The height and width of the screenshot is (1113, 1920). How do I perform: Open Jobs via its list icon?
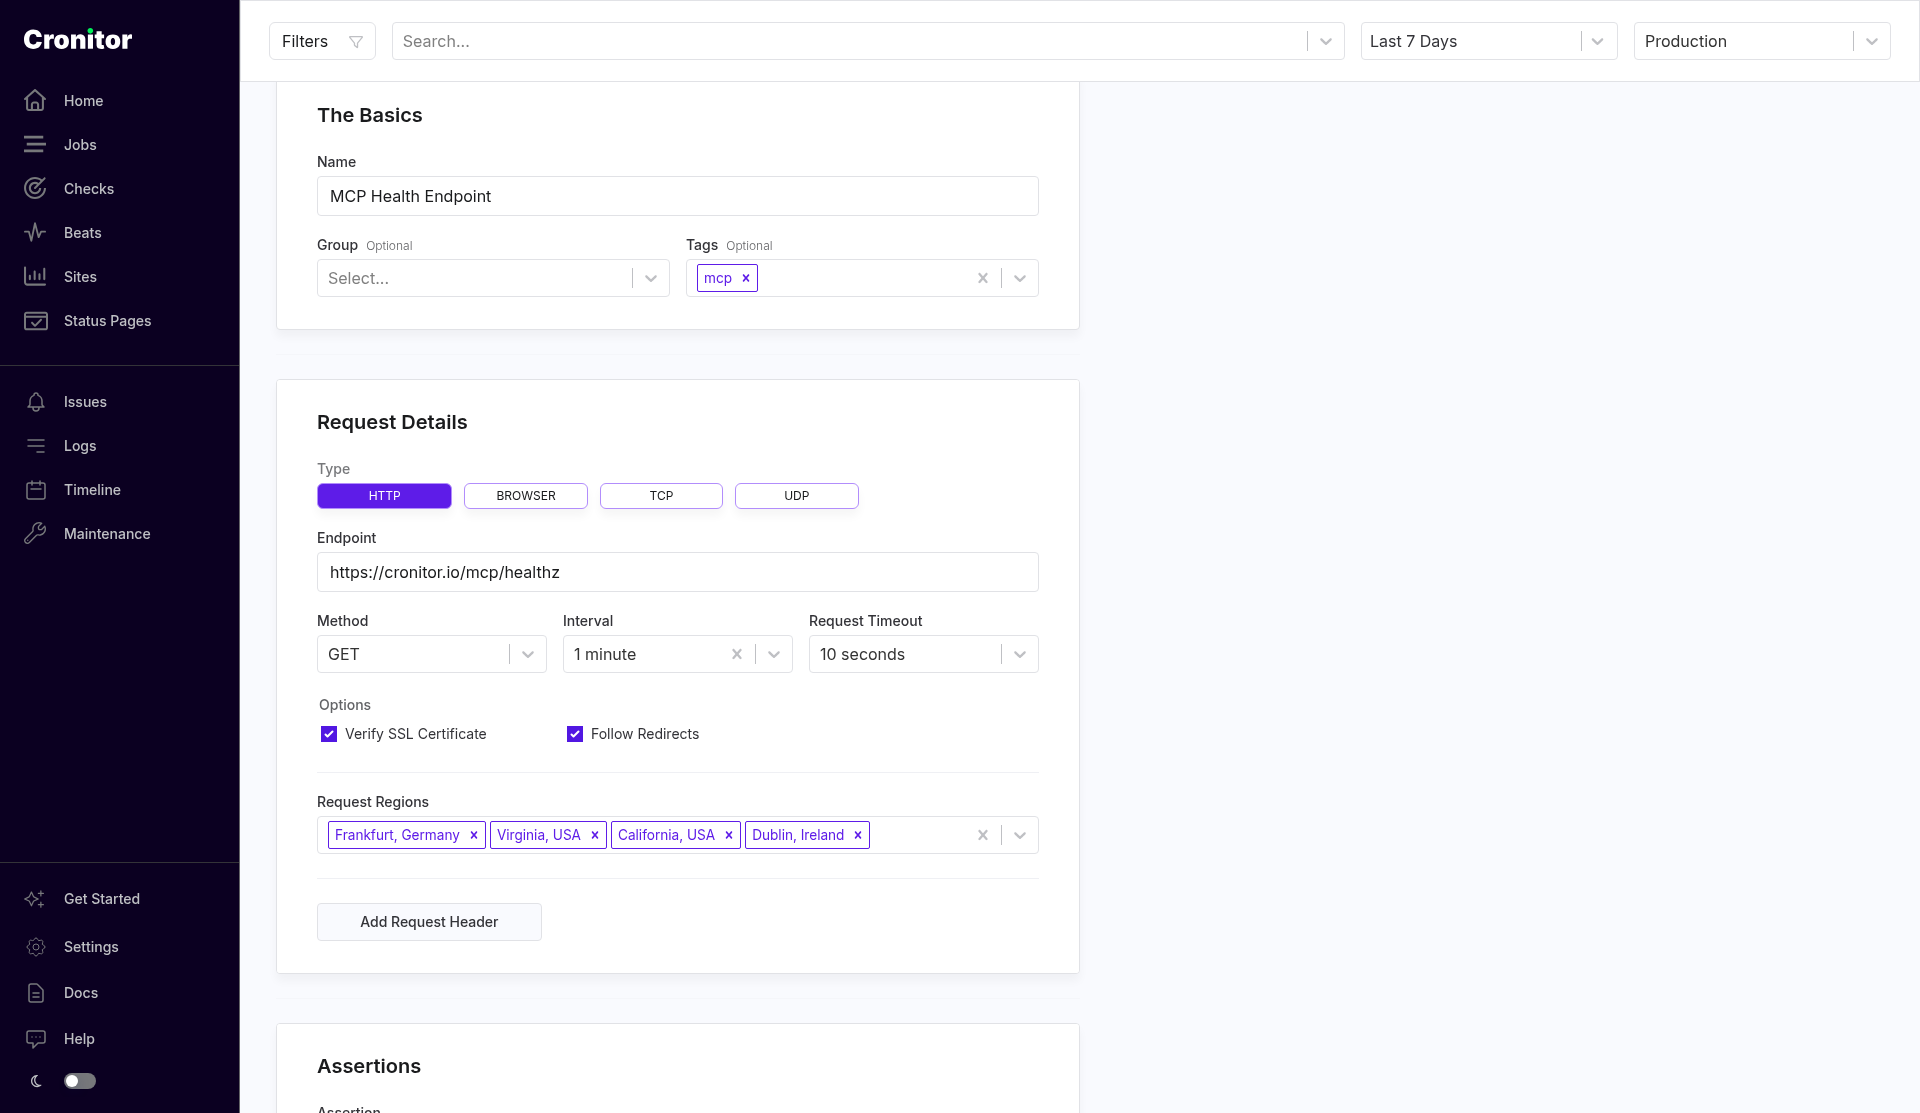tap(35, 145)
